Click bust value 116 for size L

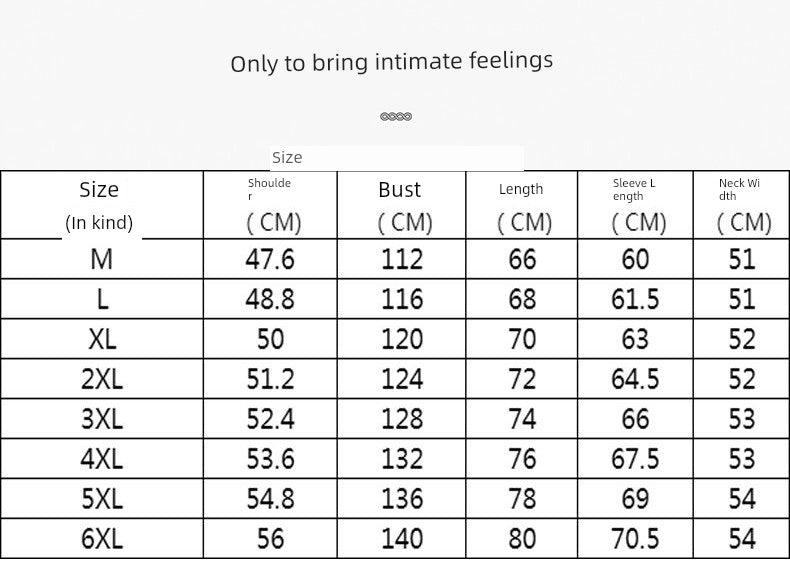click(x=402, y=299)
